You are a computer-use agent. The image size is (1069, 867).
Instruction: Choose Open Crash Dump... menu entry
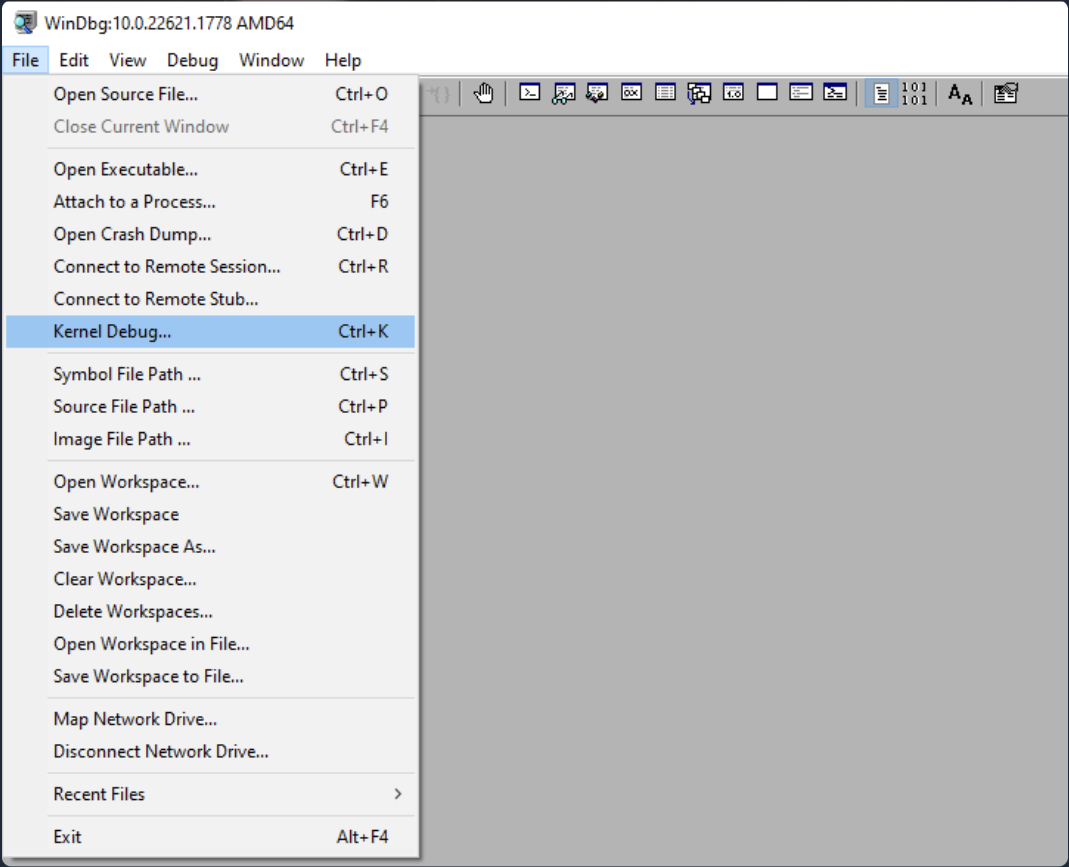[132, 234]
